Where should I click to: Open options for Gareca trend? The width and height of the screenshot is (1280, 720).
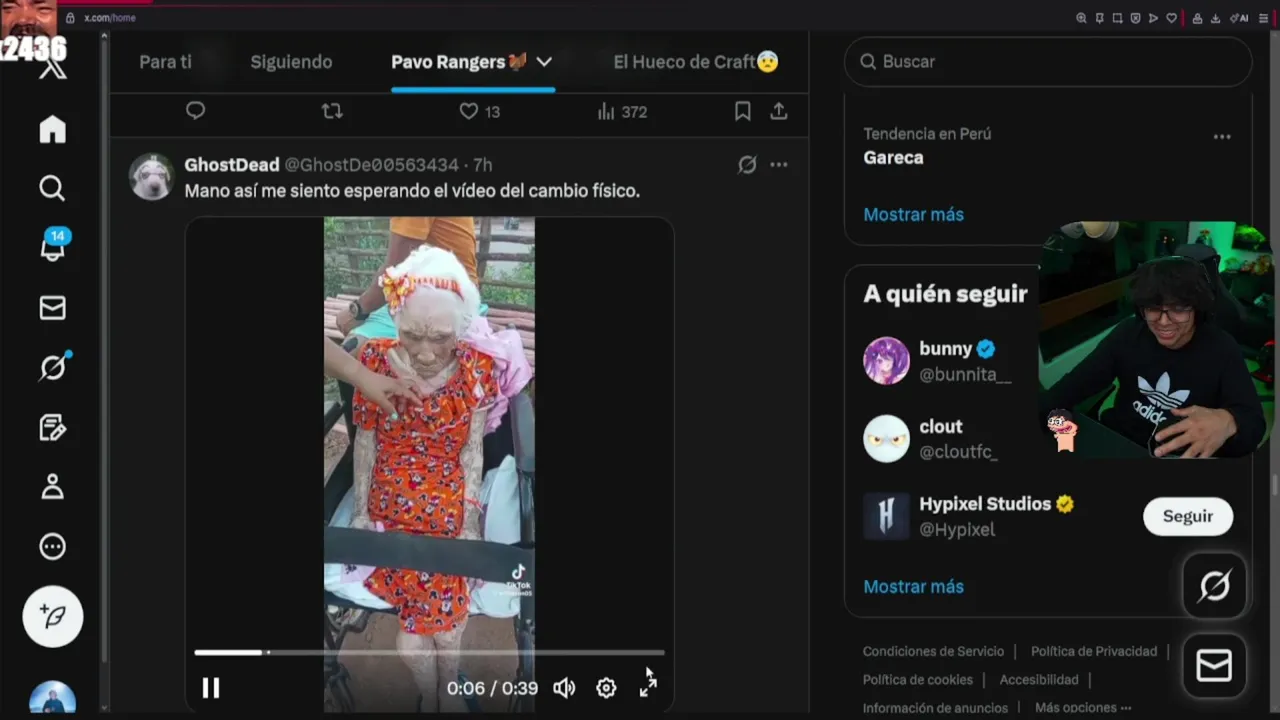point(1222,137)
